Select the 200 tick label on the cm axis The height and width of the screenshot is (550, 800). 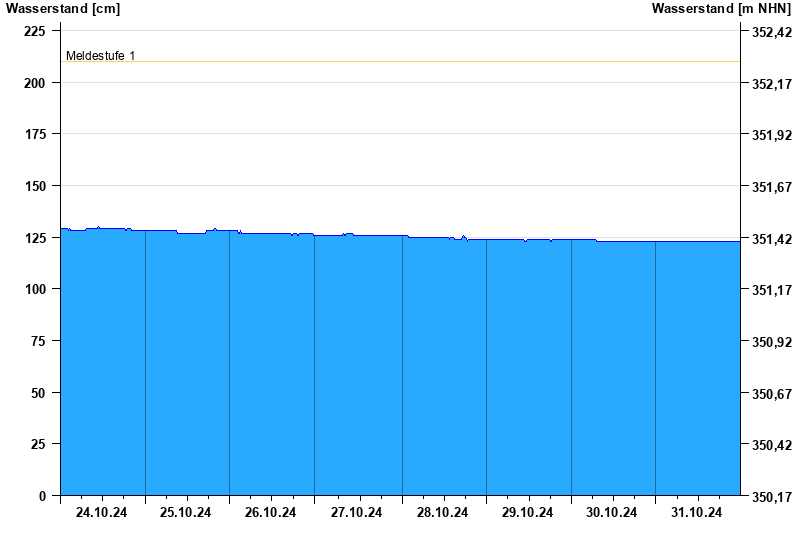coord(35,83)
